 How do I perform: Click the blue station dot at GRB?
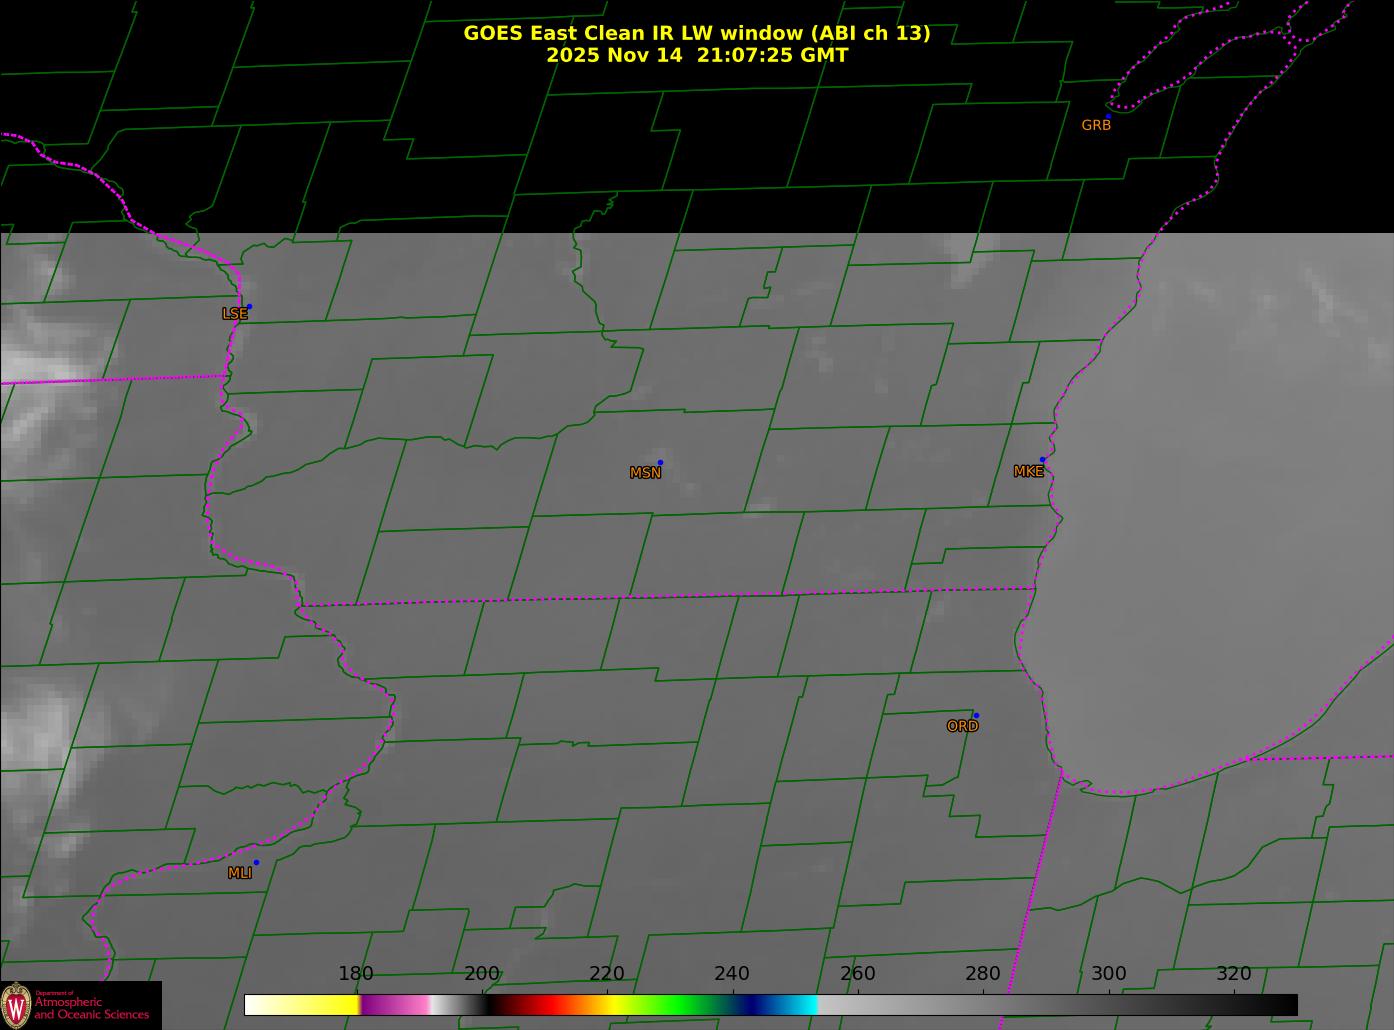1108,116
